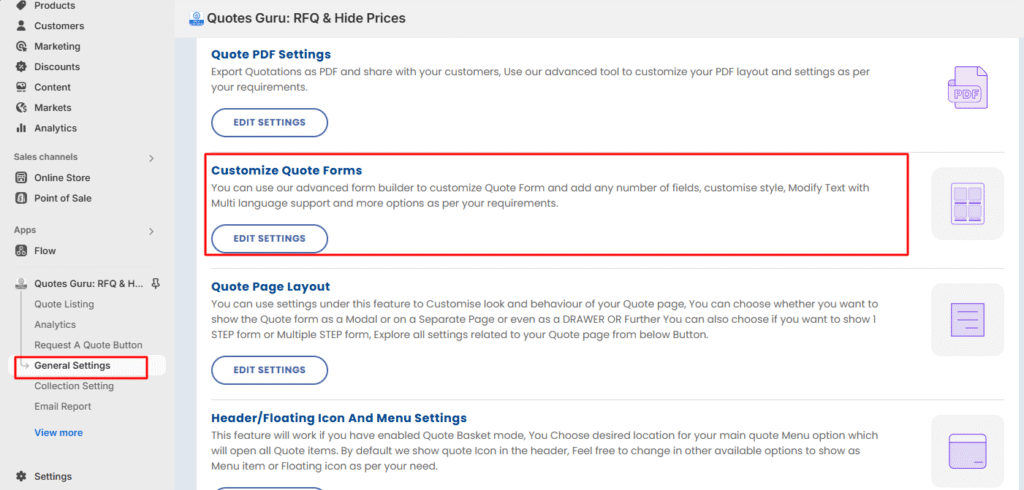
Task: Click the pin icon beside Quotes Guru app
Action: coord(155,284)
